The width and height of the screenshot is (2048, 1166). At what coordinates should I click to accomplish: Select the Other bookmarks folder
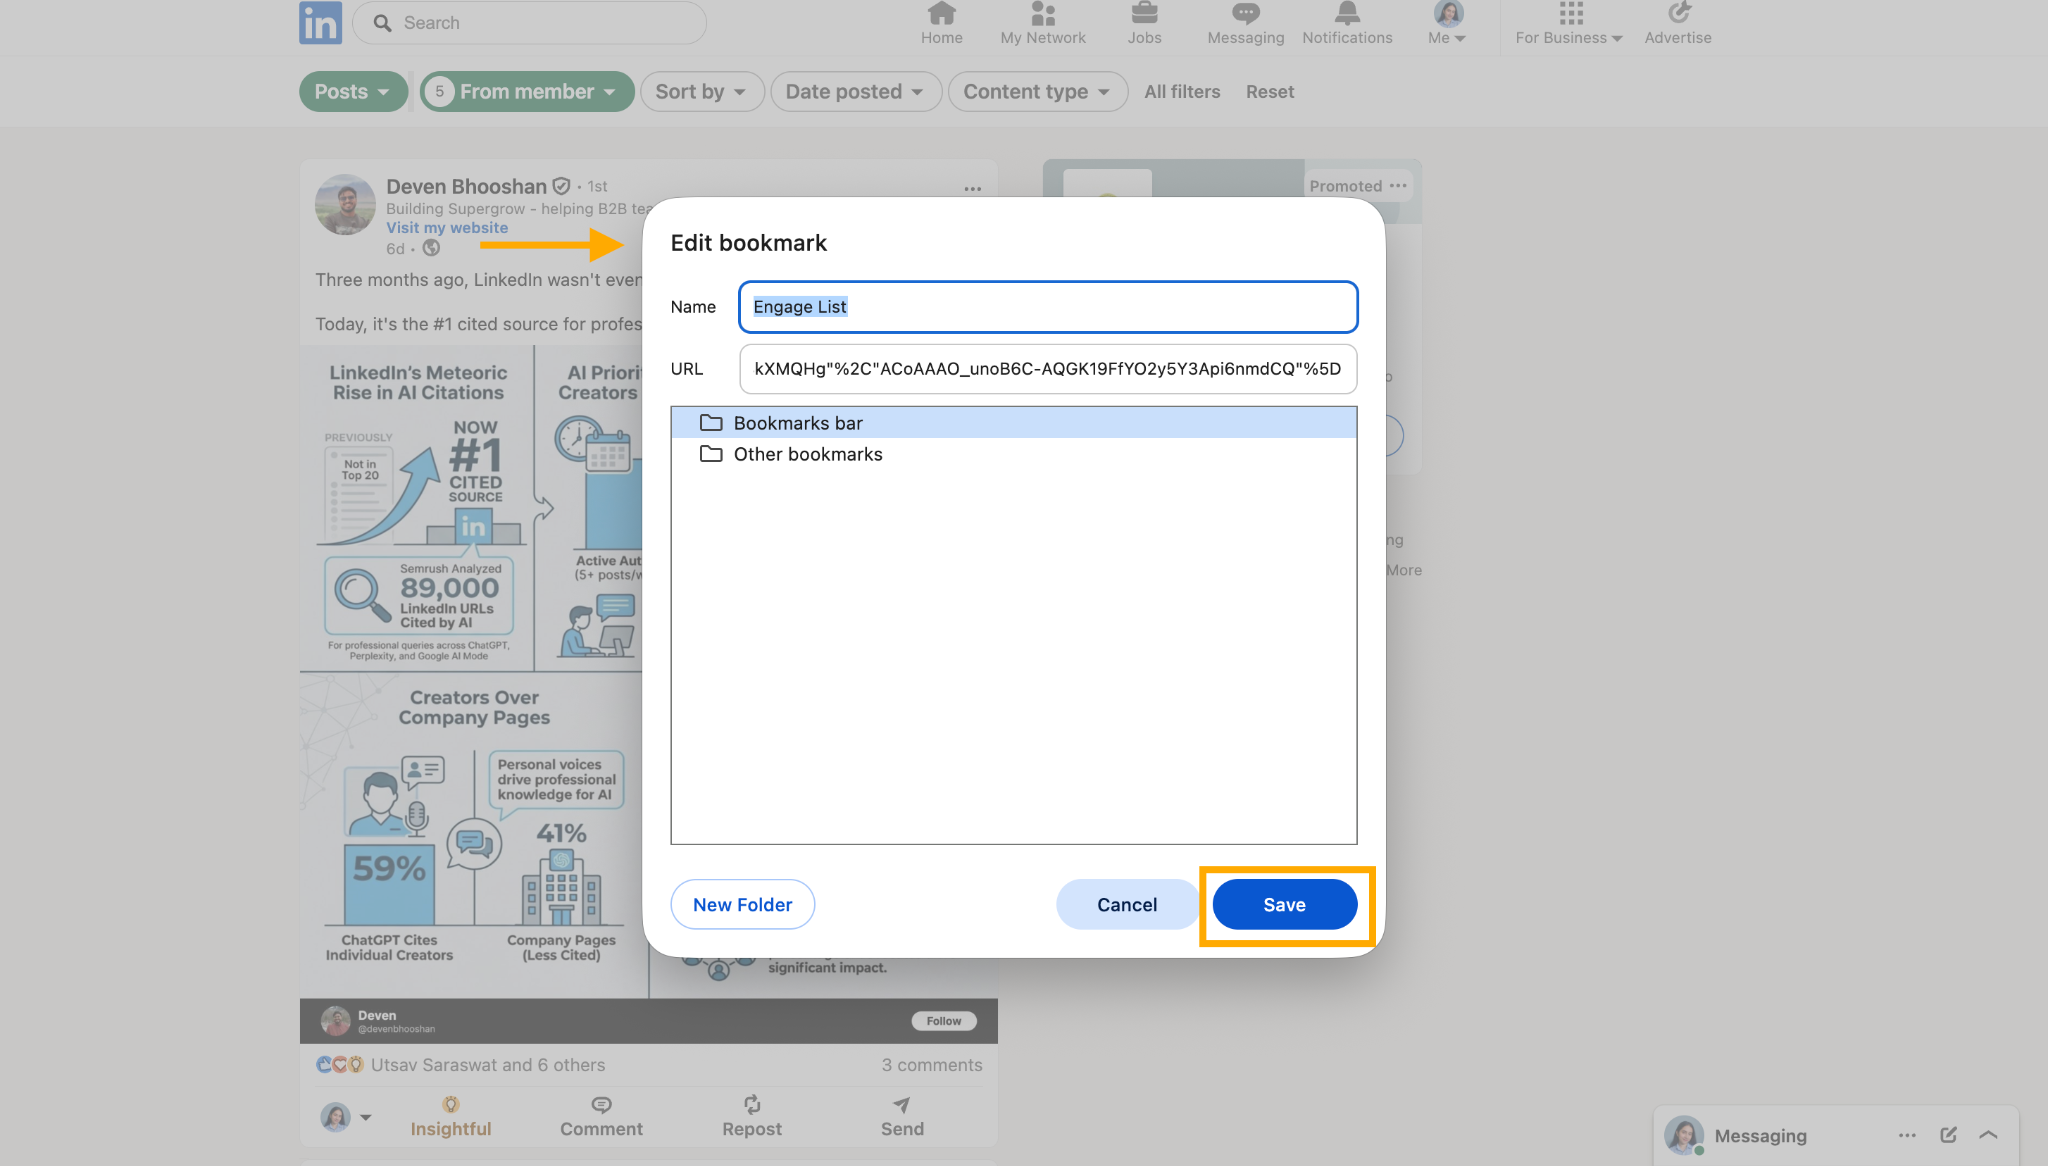[1014, 454]
